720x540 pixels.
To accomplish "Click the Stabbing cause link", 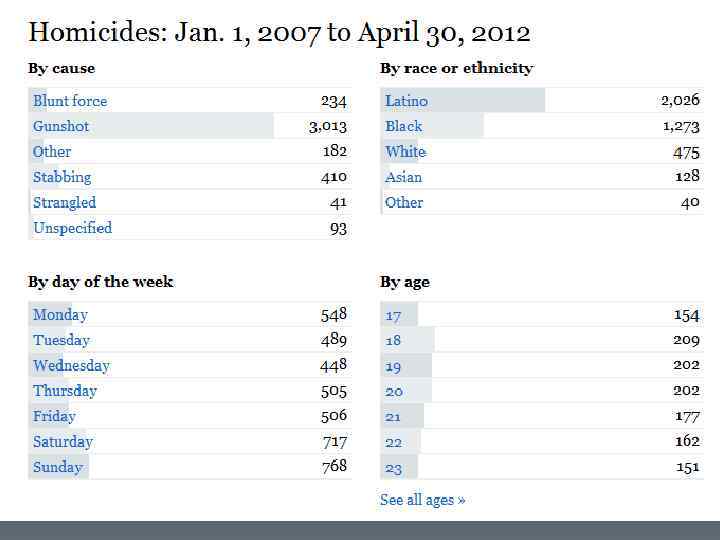I will (x=62, y=177).
